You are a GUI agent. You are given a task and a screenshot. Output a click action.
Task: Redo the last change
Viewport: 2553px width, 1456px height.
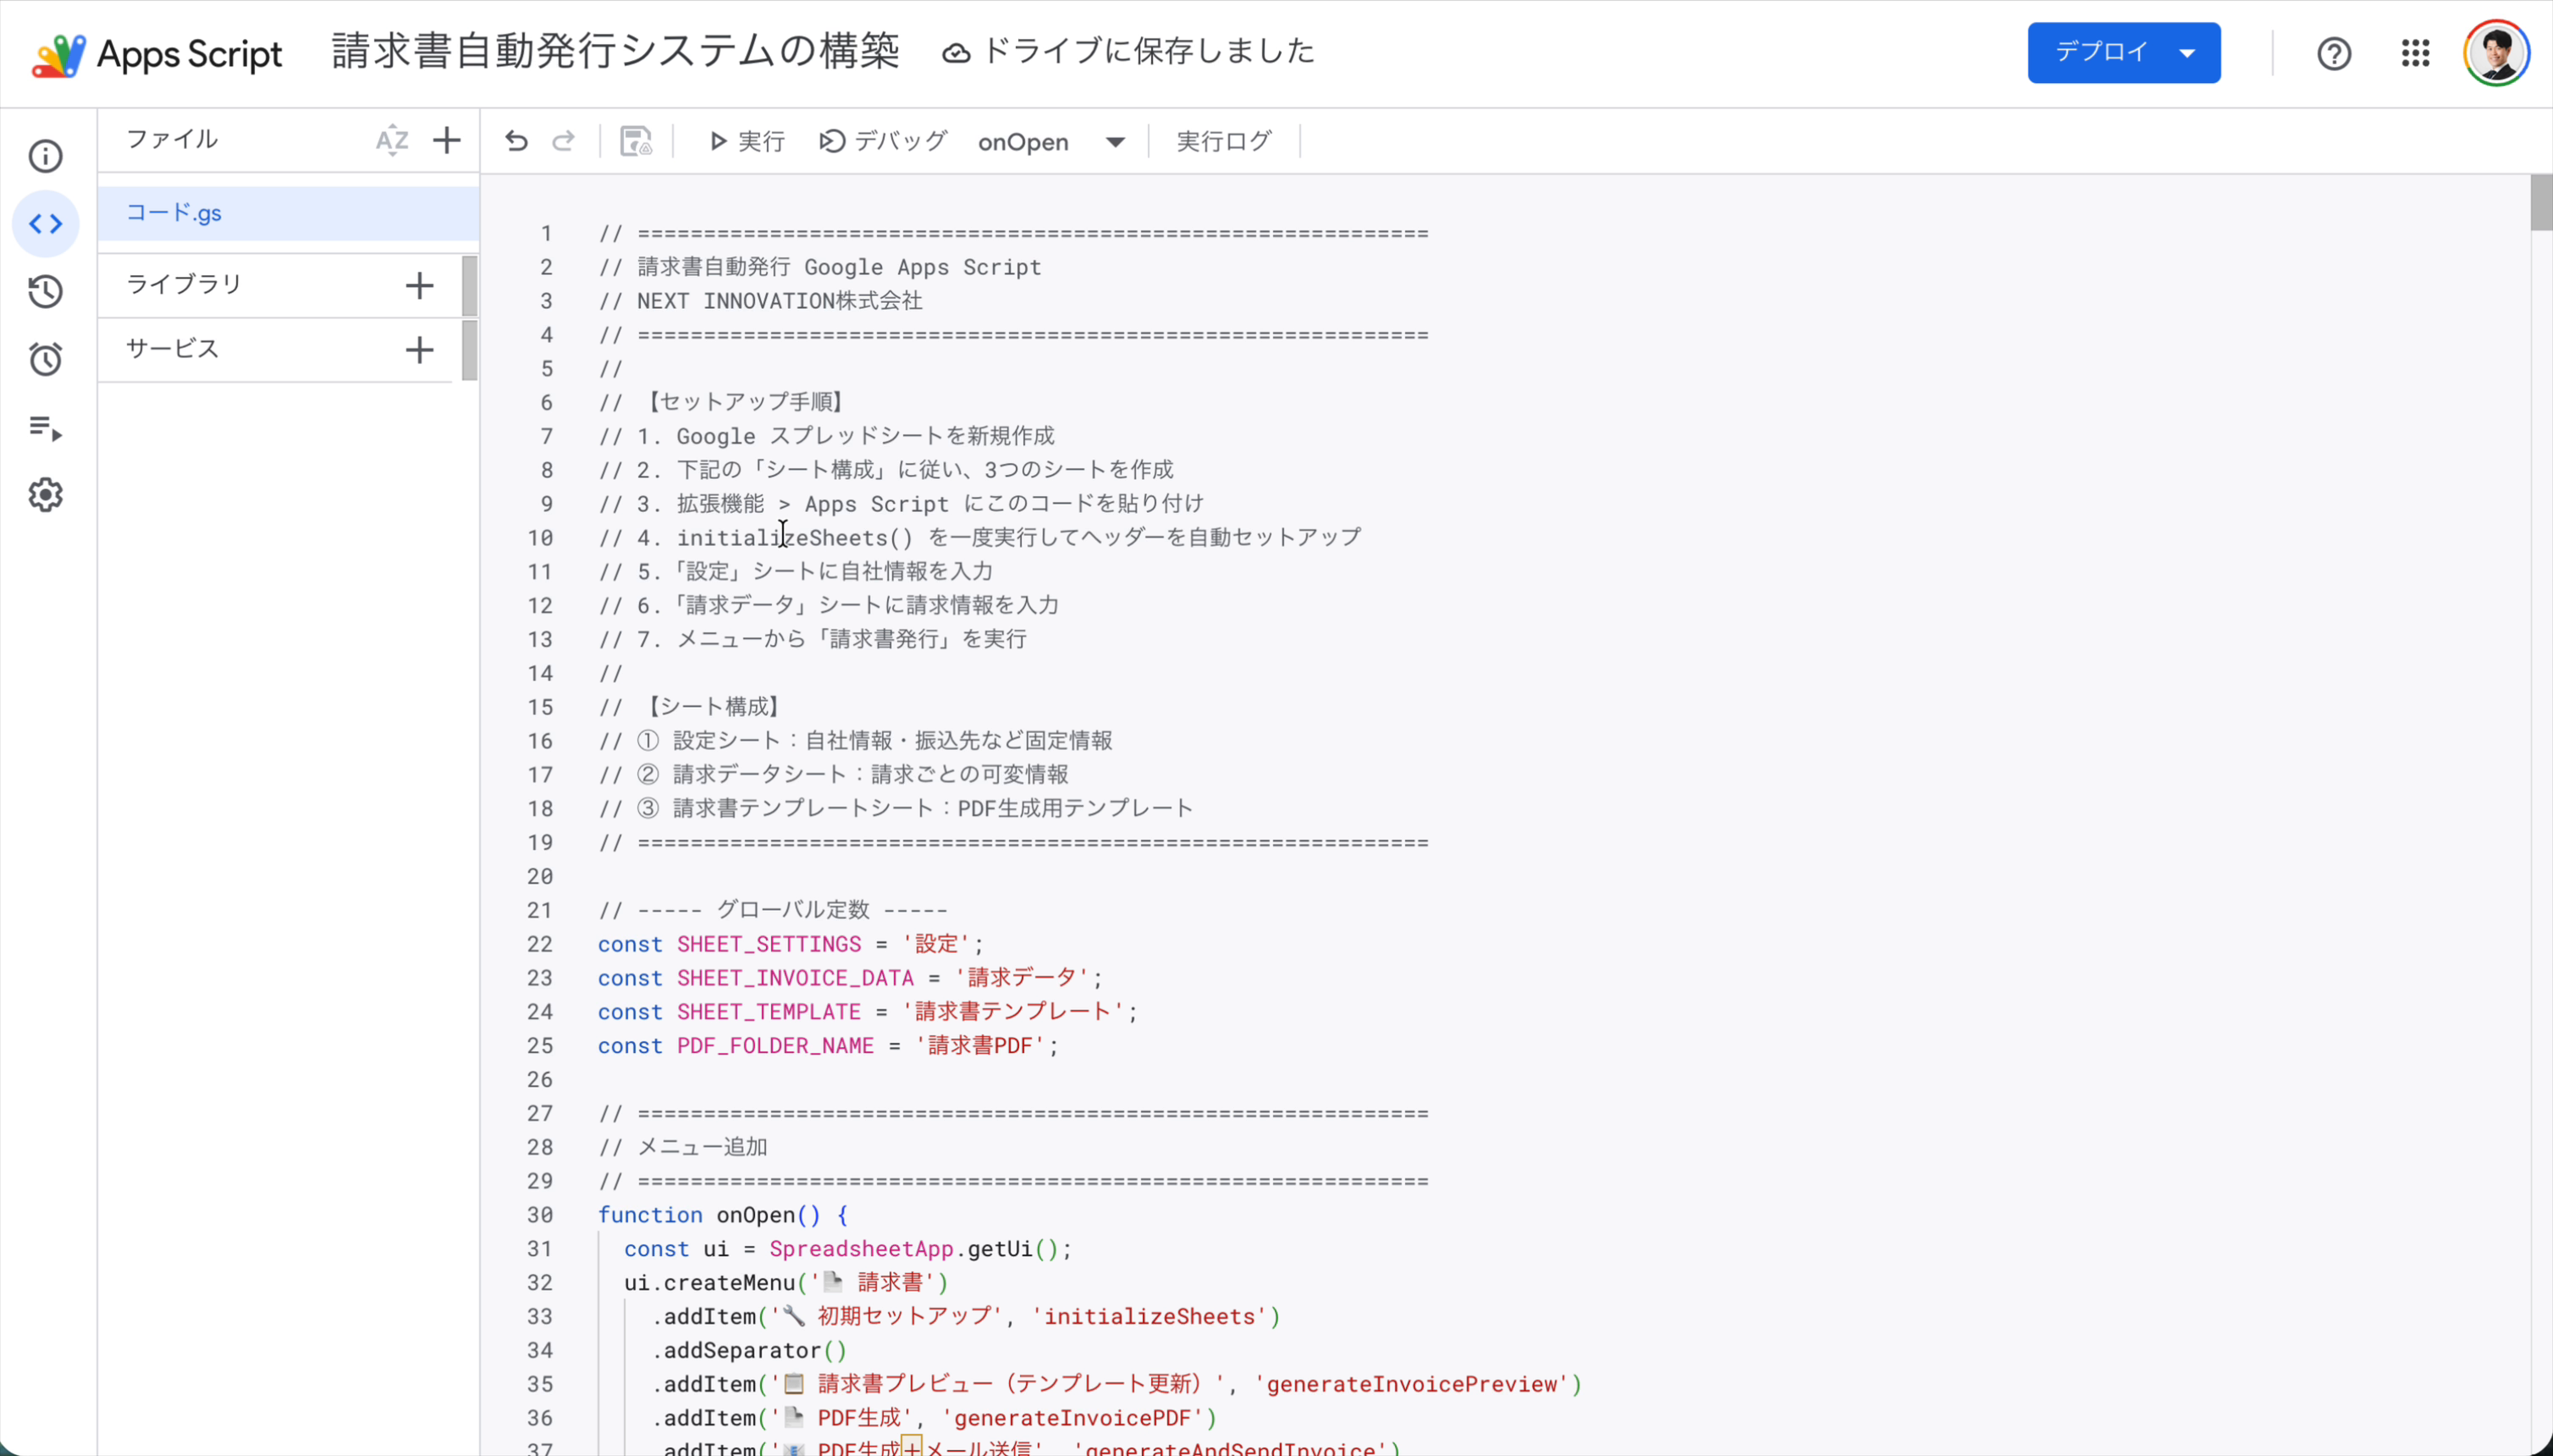pyautogui.click(x=563, y=141)
